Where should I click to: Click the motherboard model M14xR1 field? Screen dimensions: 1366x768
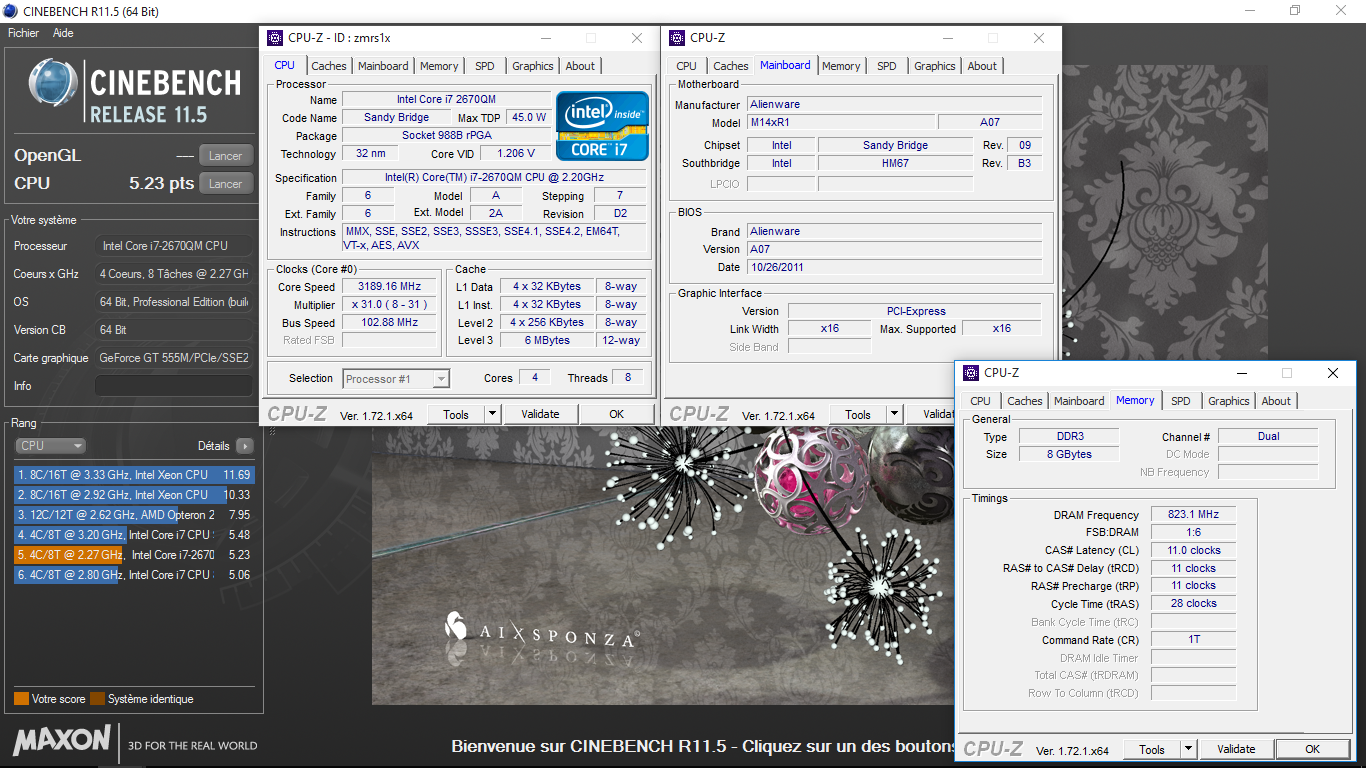point(841,123)
